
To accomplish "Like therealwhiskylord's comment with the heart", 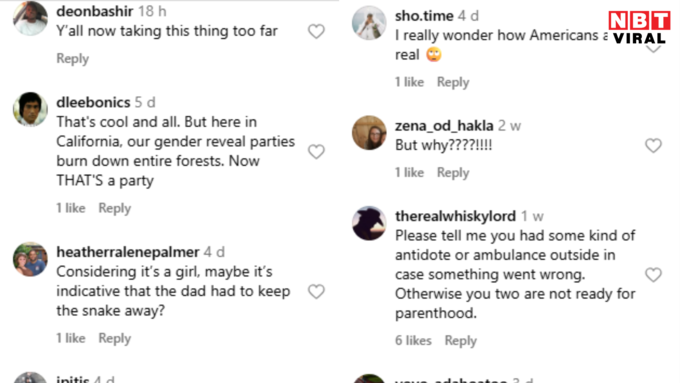I will click(653, 275).
